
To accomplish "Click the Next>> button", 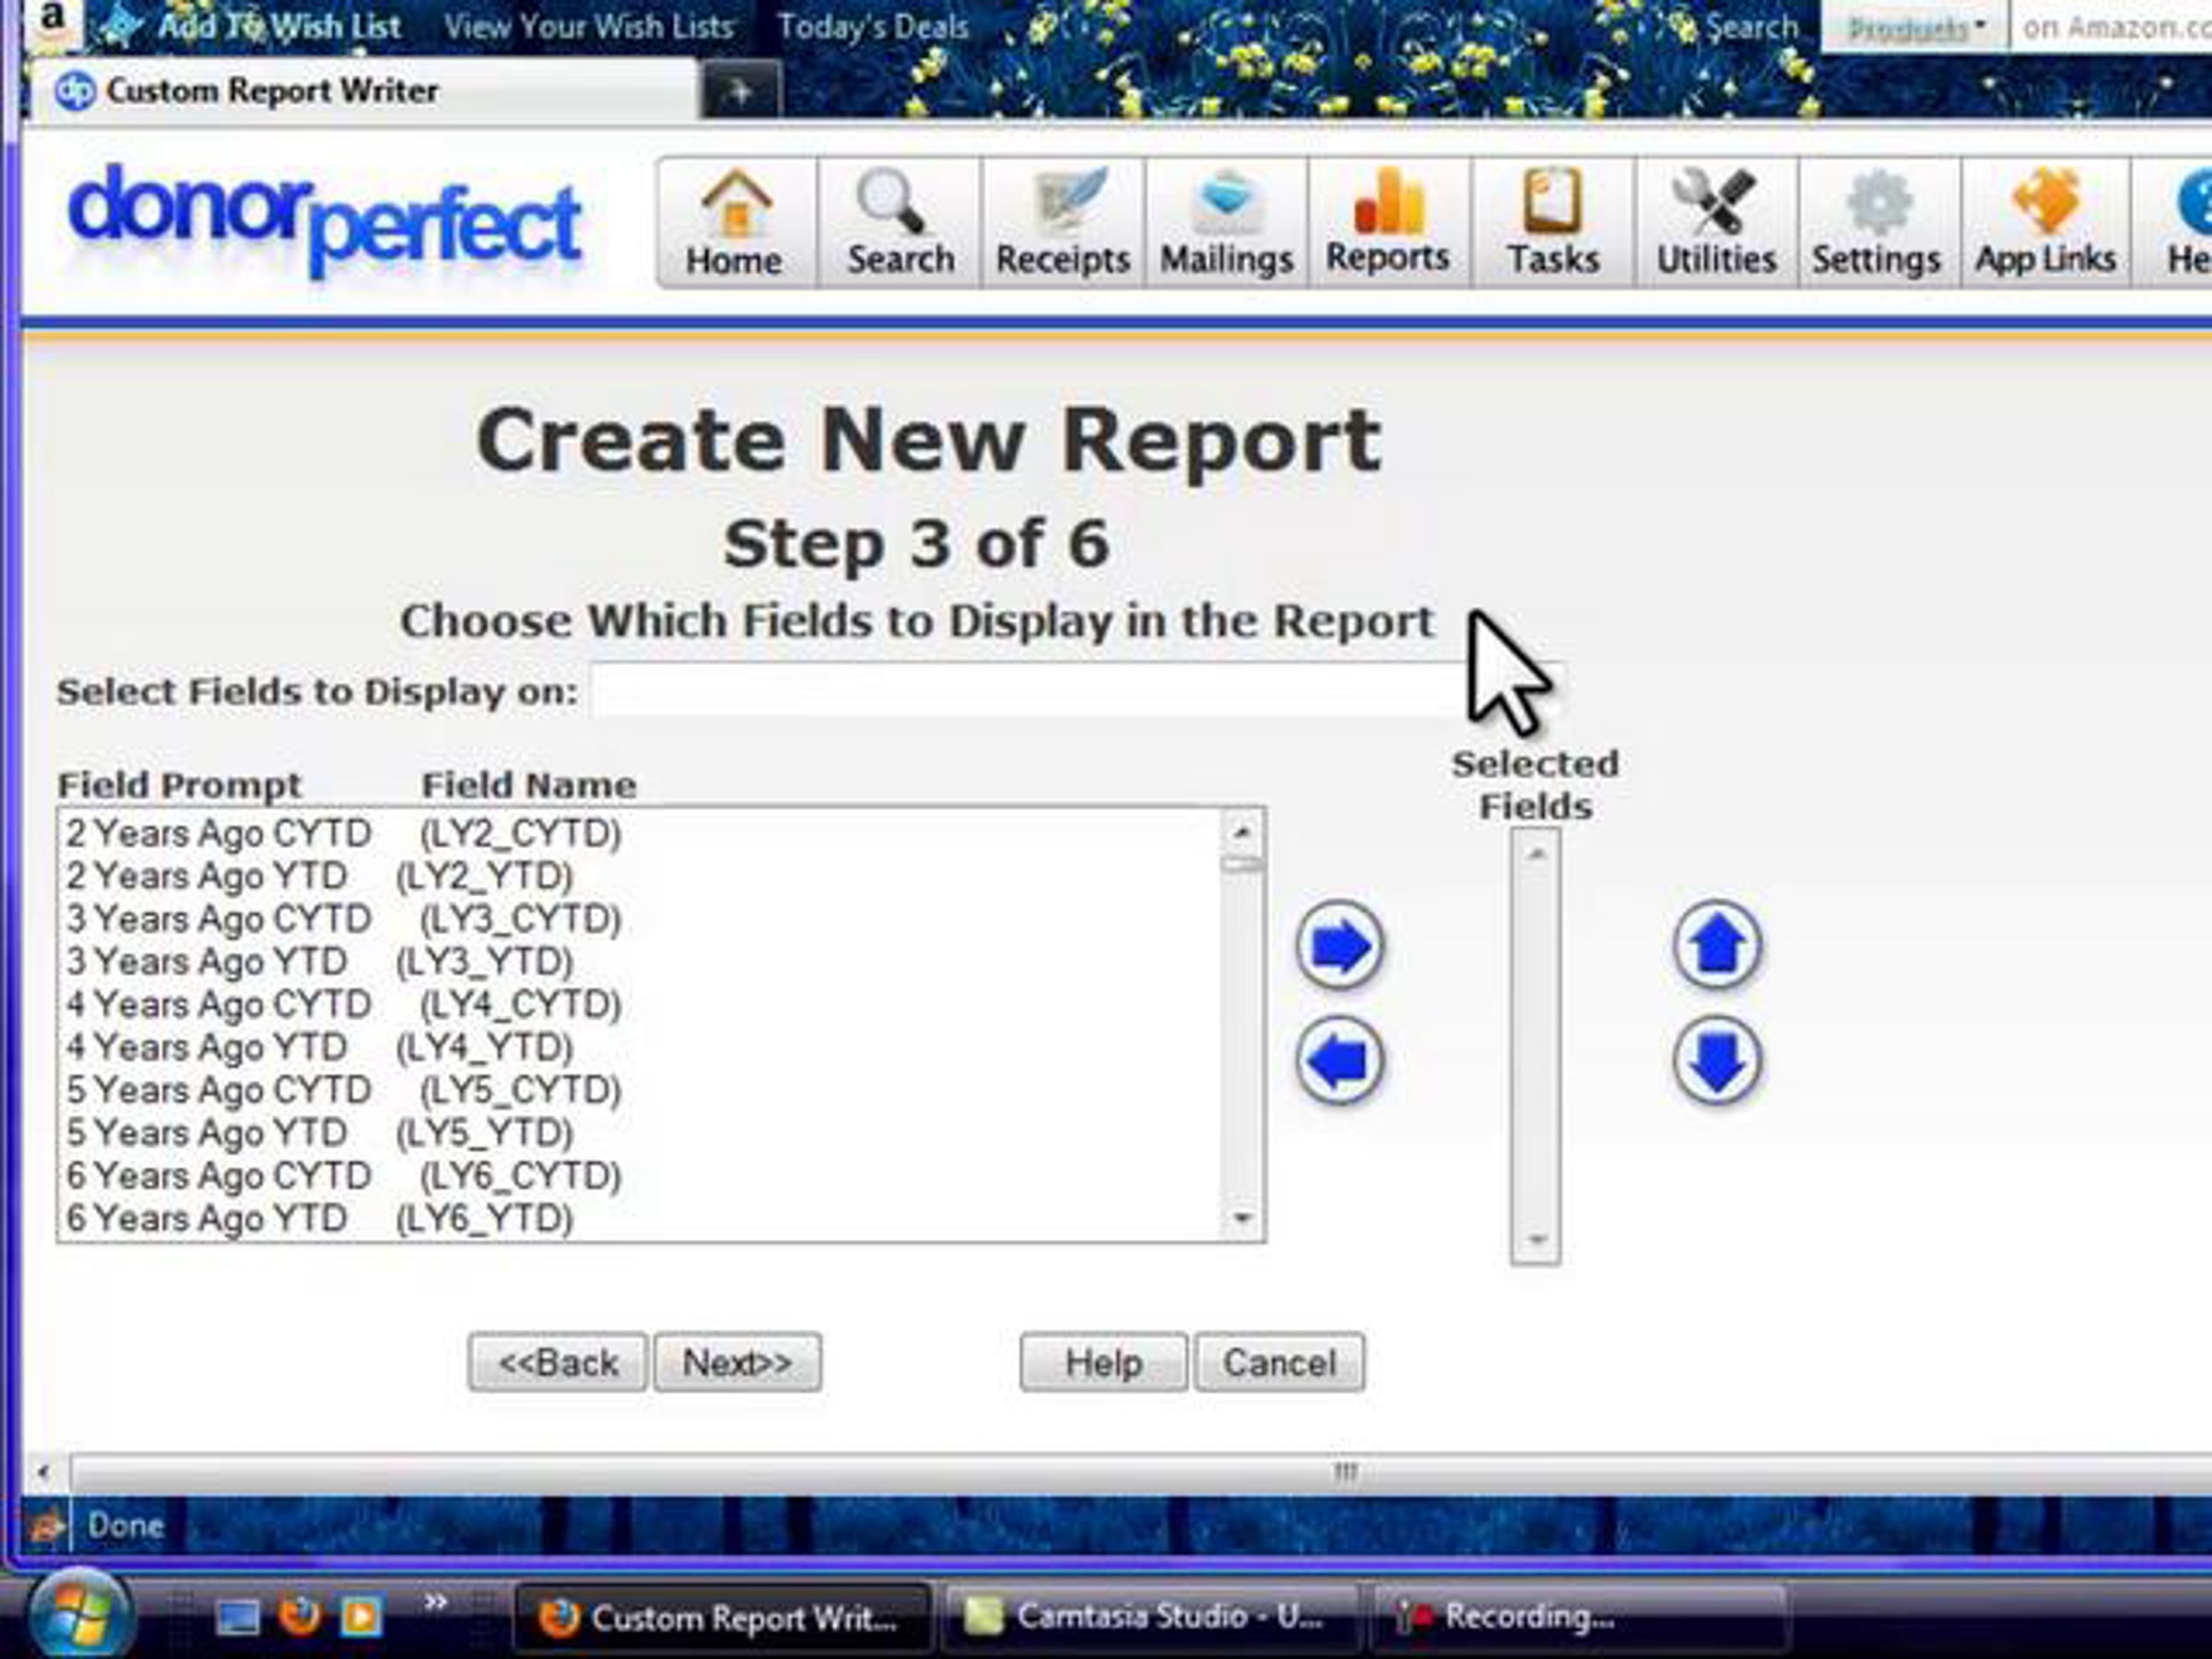I will pos(737,1362).
